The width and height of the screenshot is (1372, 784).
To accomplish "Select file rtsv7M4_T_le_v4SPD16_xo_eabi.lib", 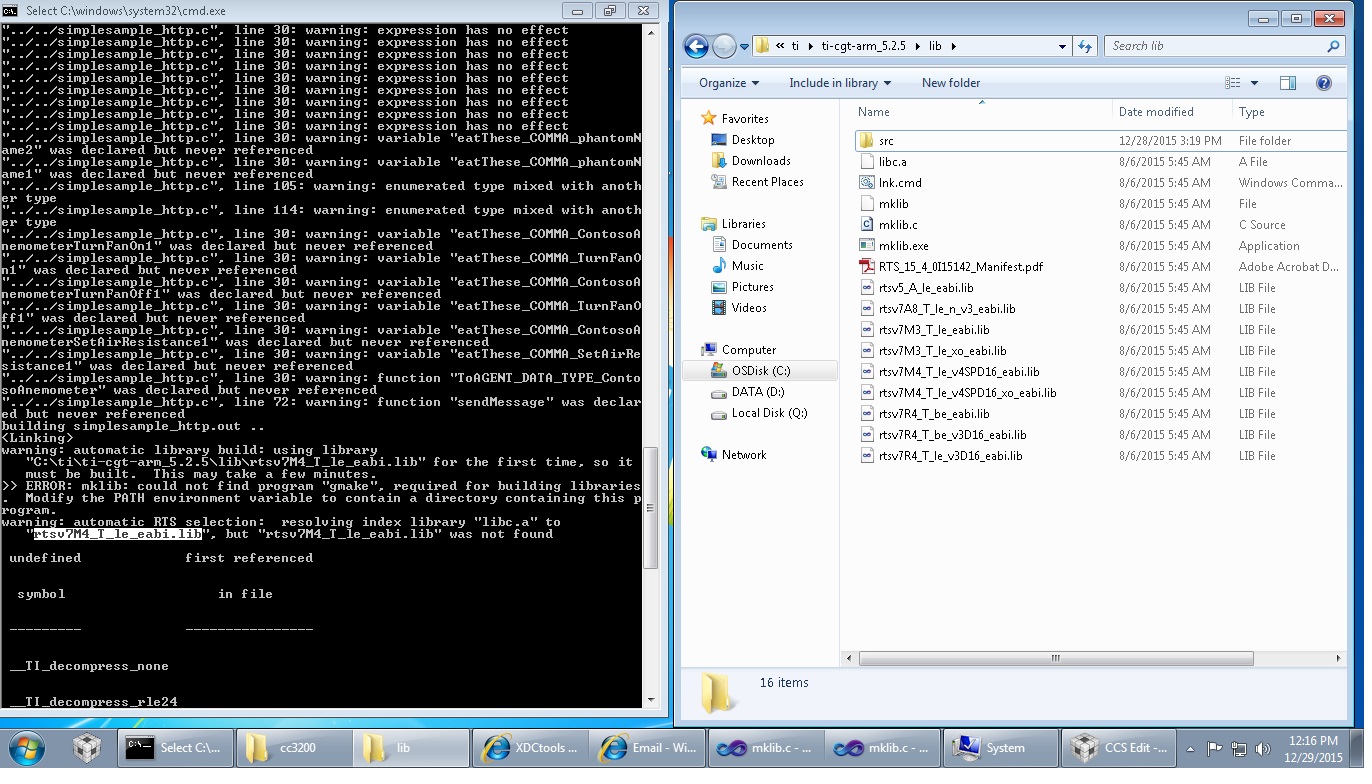I will (967, 393).
